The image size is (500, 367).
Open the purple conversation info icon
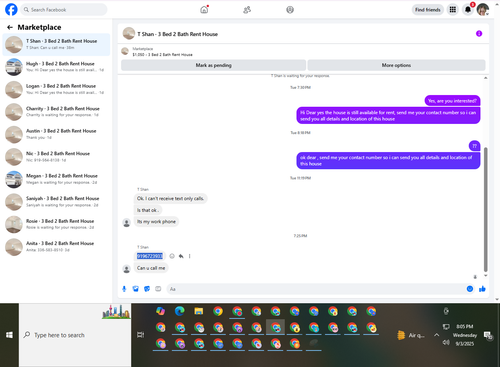pos(479,34)
